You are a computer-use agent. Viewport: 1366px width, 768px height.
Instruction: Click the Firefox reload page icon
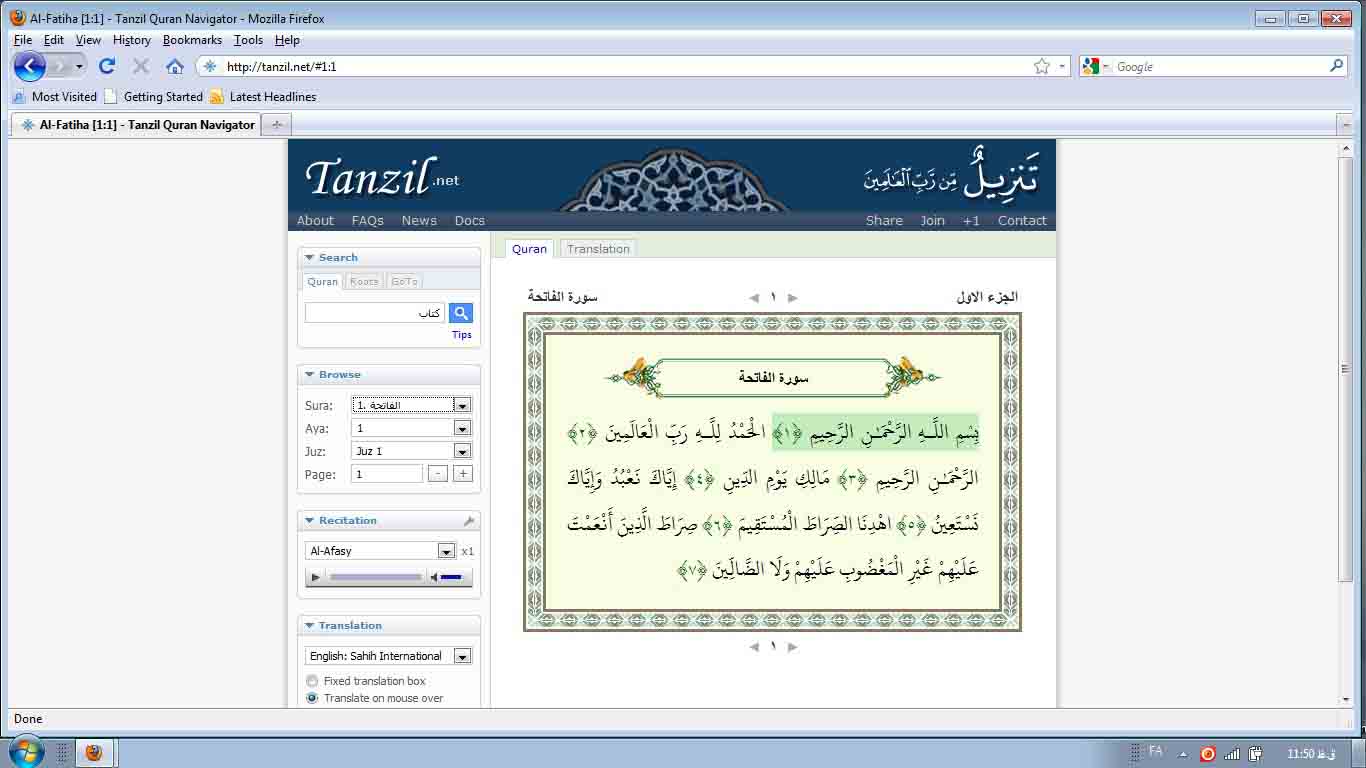click(107, 66)
